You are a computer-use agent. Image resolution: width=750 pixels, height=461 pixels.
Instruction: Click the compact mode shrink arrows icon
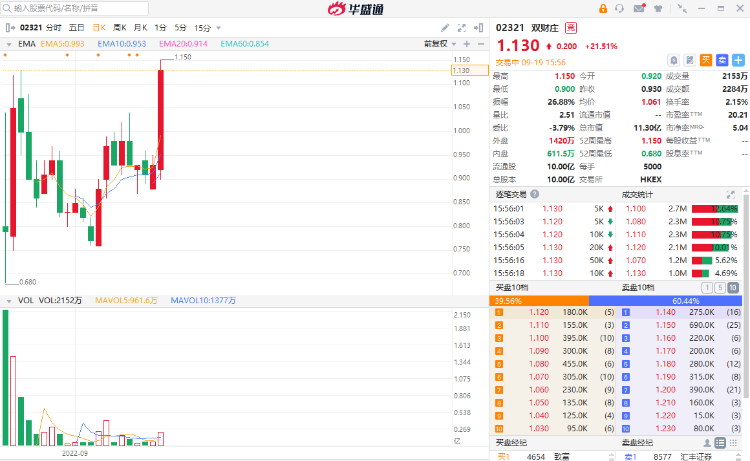coord(682,8)
